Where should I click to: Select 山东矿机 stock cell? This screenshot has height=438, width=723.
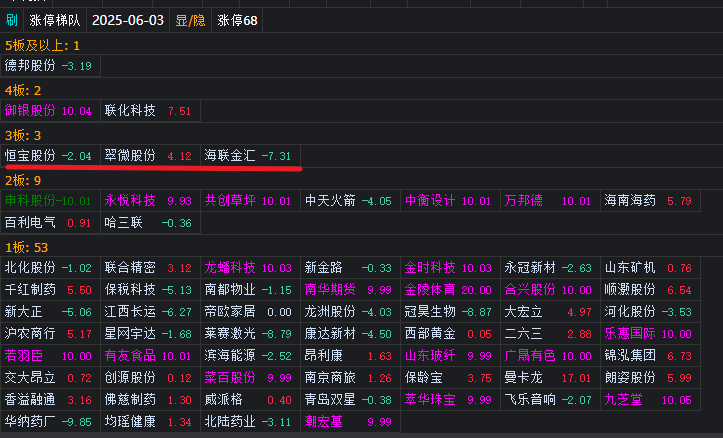(651, 267)
